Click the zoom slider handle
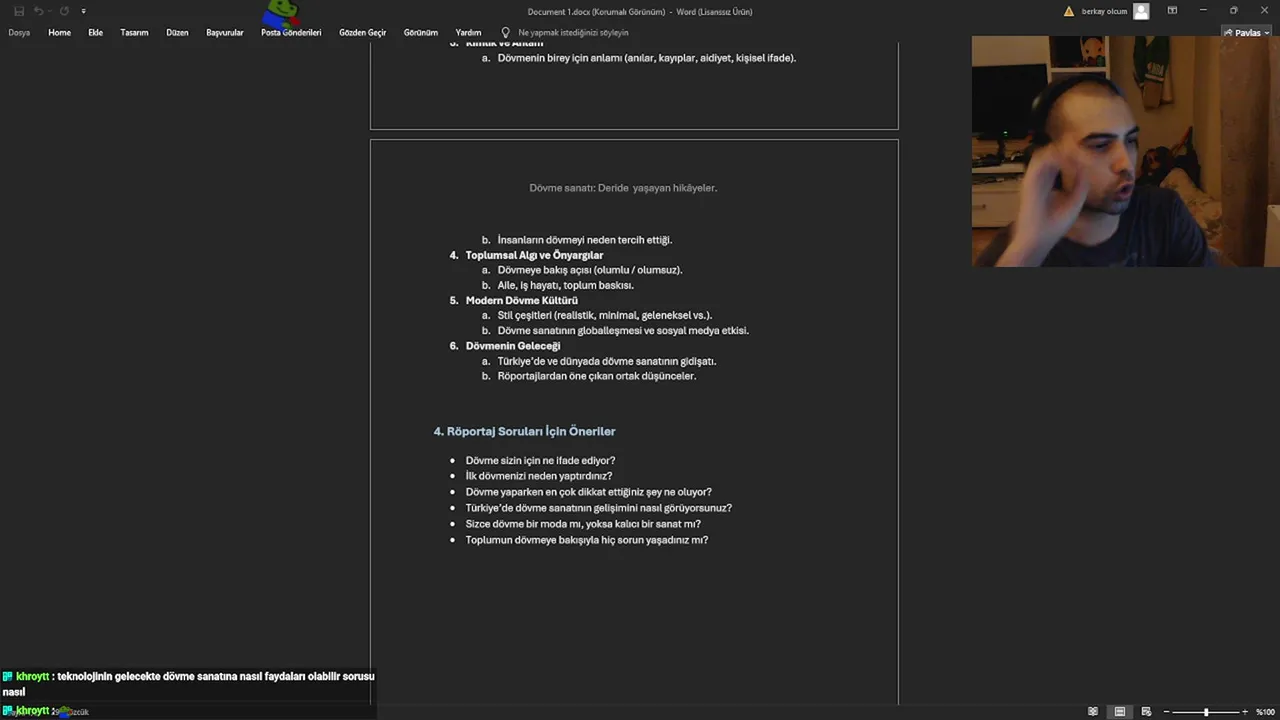 click(1206, 711)
